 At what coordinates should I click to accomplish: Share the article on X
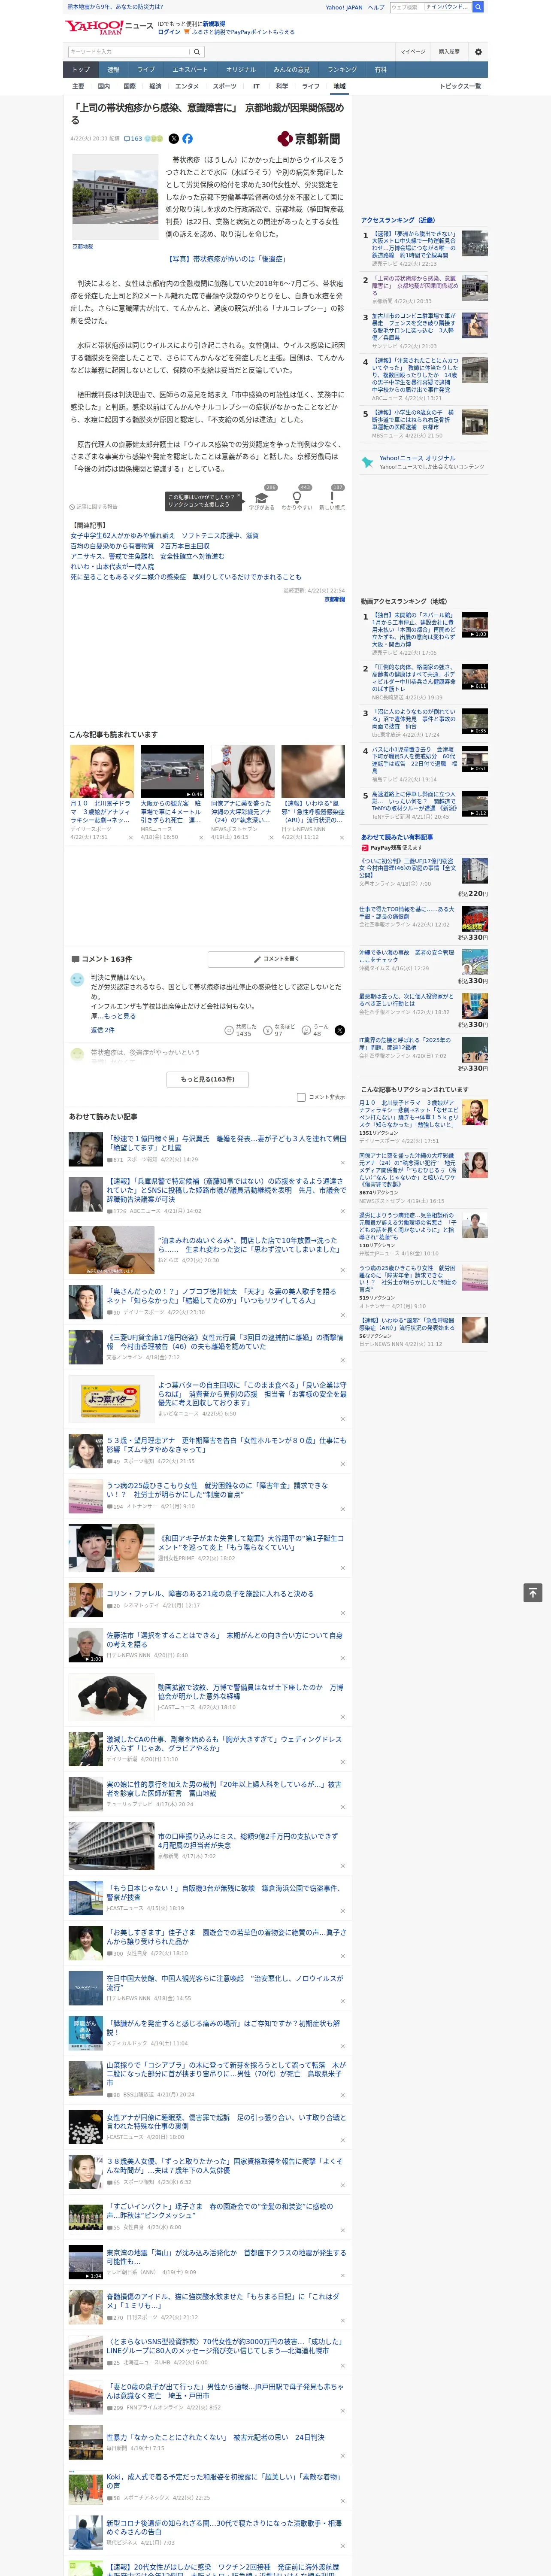coord(174,139)
